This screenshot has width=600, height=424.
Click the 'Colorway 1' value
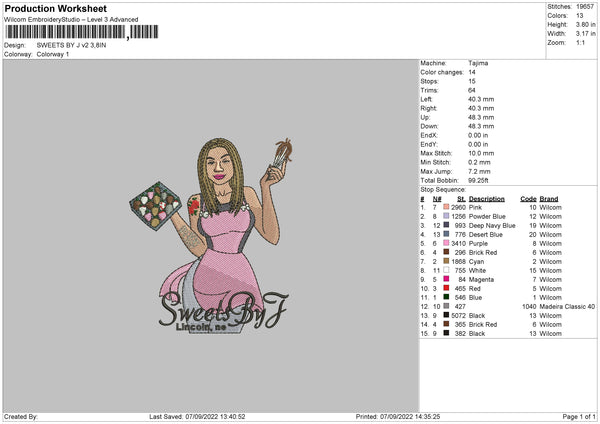click(x=53, y=54)
